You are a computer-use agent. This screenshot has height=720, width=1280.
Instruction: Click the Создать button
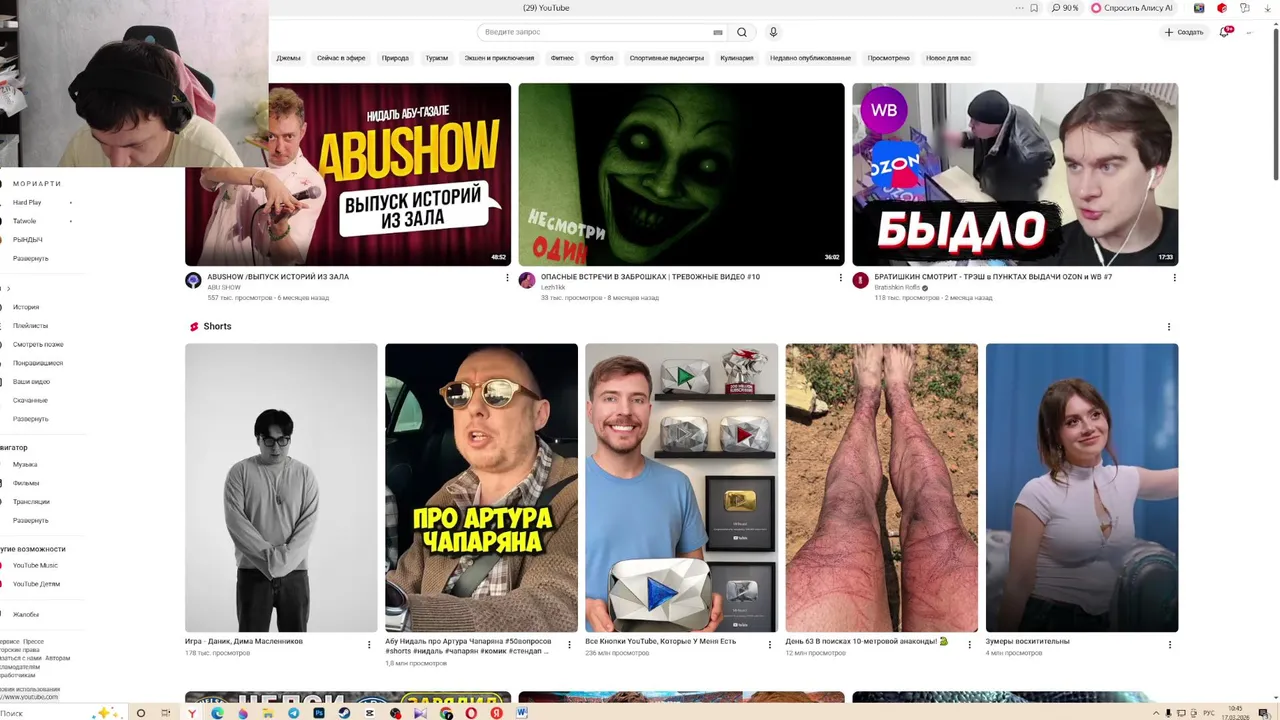[1184, 32]
